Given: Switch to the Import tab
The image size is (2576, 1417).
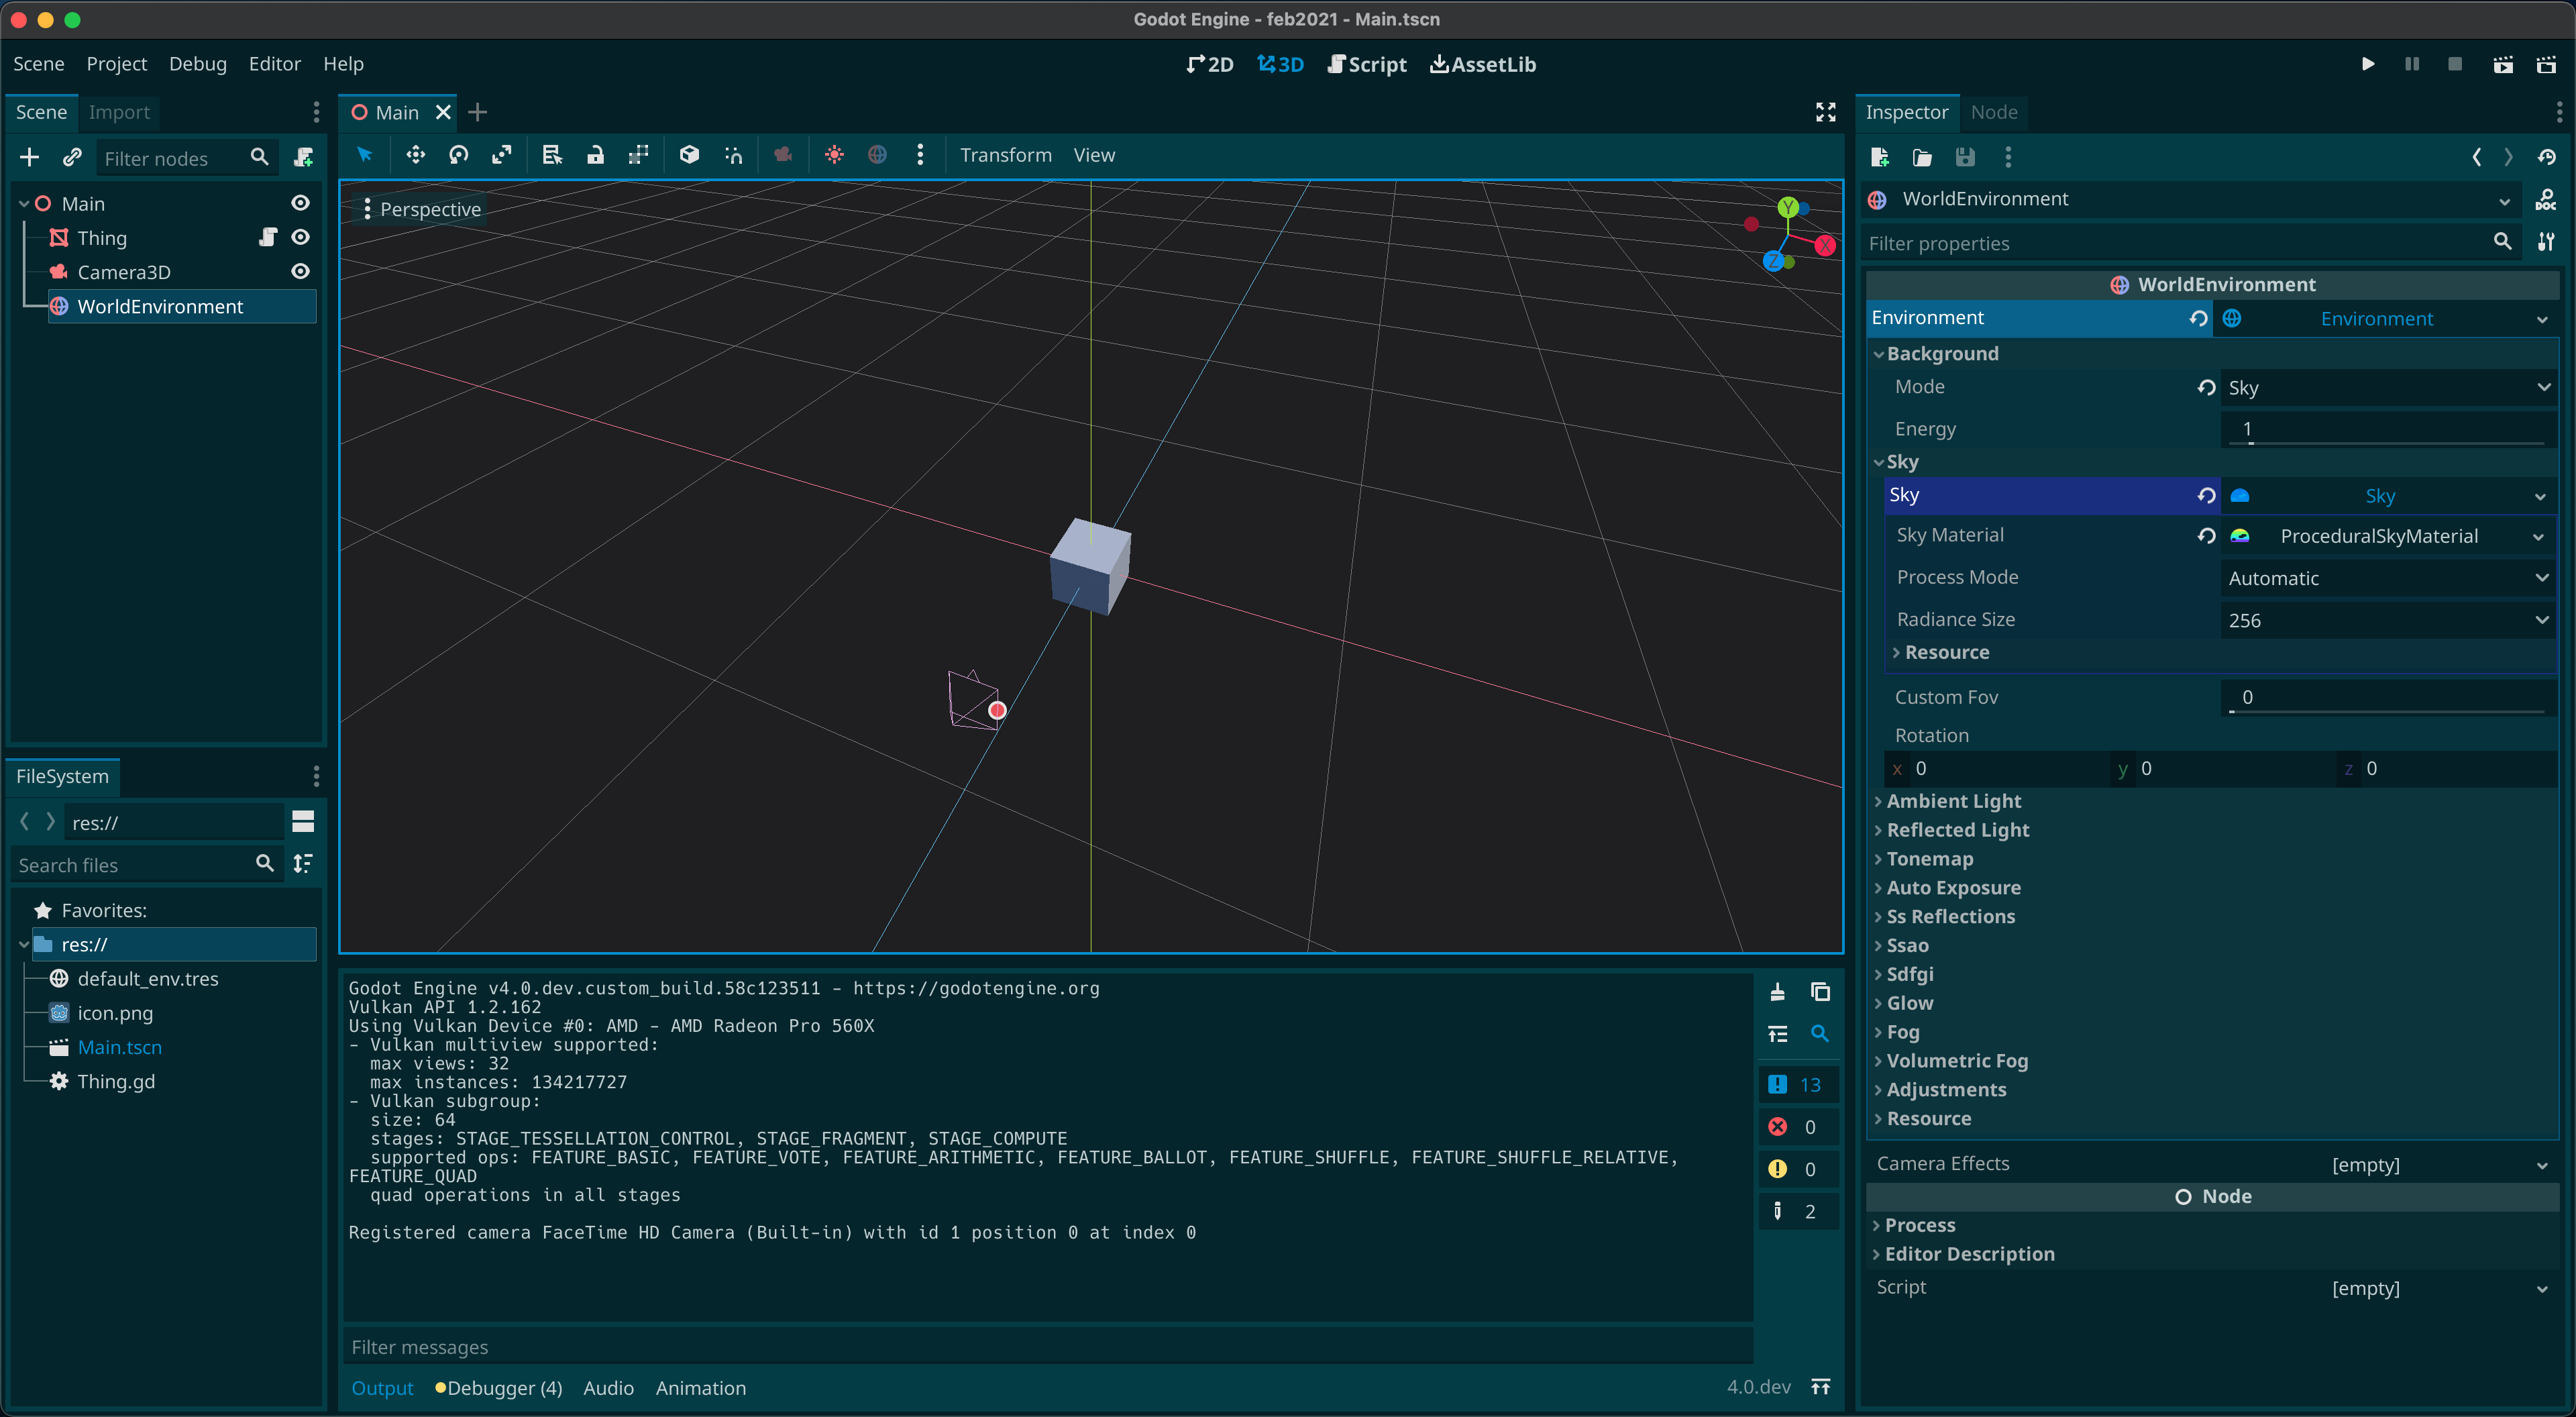Looking at the screenshot, I should [119, 112].
